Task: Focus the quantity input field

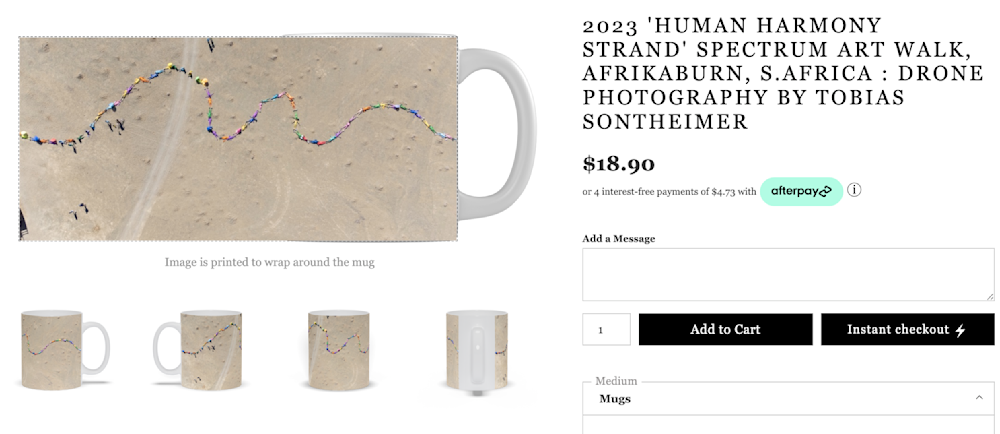Action: click(606, 329)
